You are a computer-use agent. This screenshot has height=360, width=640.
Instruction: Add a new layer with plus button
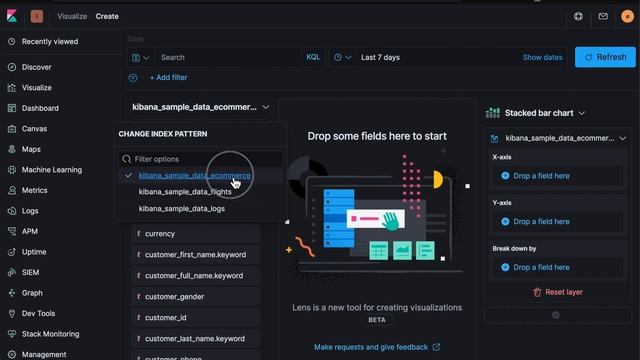[556, 315]
